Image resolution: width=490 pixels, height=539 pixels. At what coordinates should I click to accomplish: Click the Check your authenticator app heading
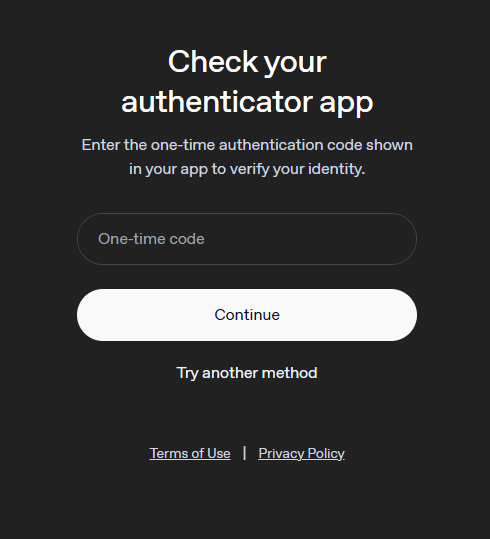click(247, 81)
